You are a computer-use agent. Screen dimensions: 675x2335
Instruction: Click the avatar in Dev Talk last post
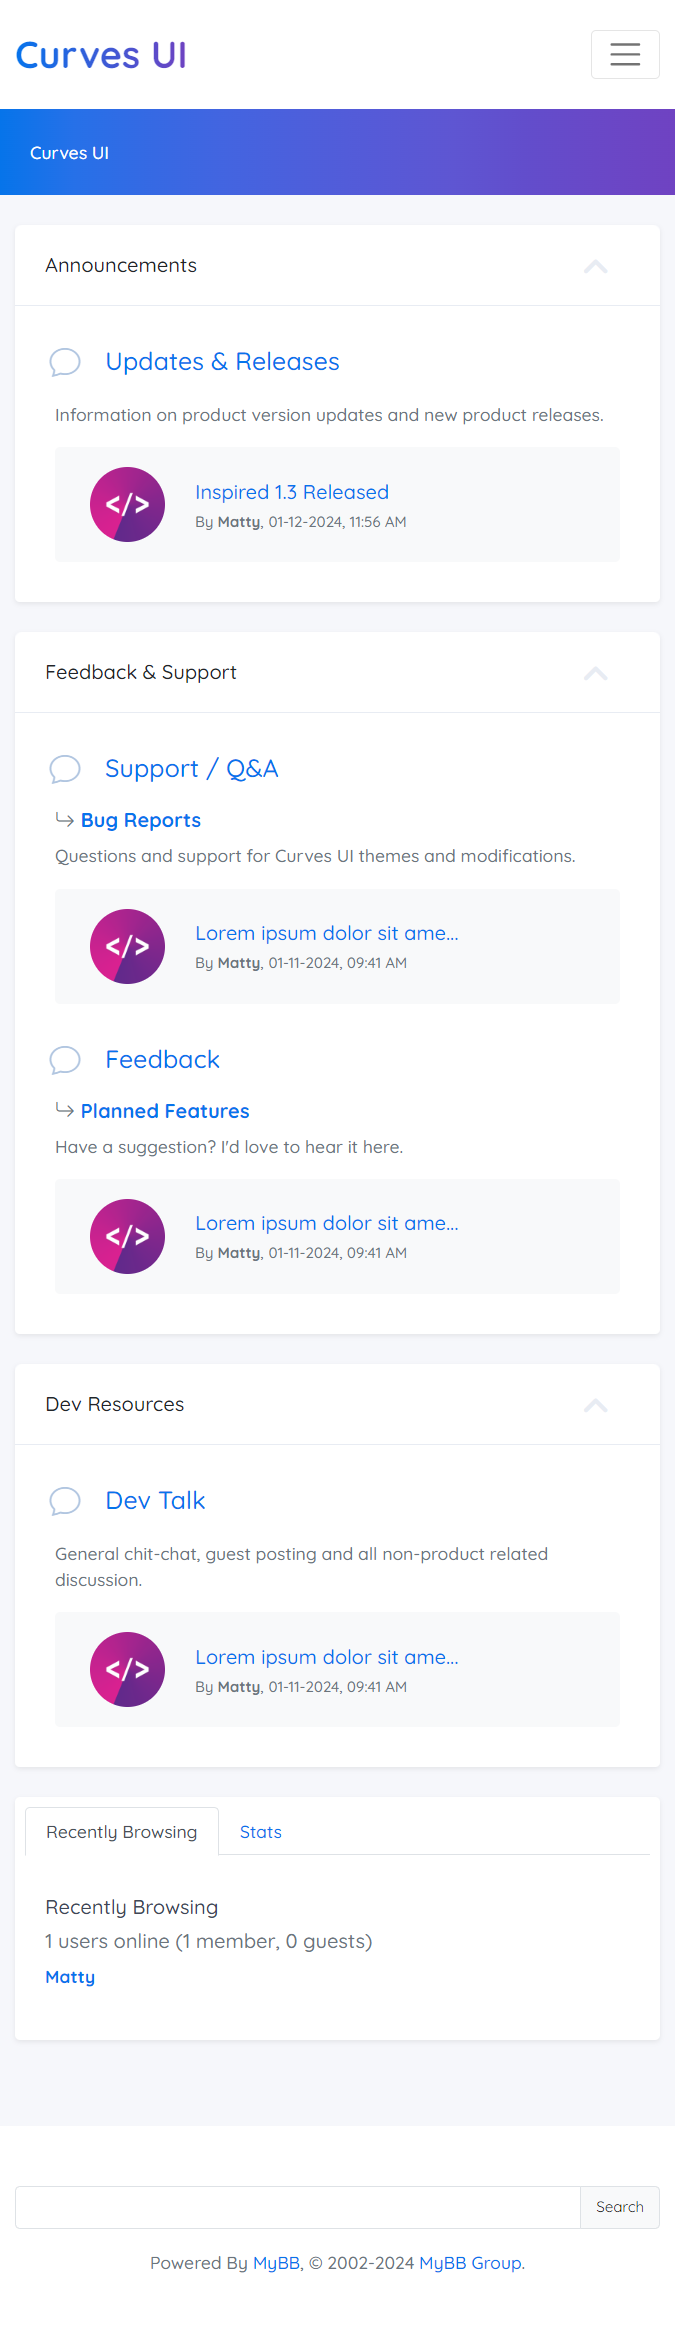pyautogui.click(x=127, y=1669)
